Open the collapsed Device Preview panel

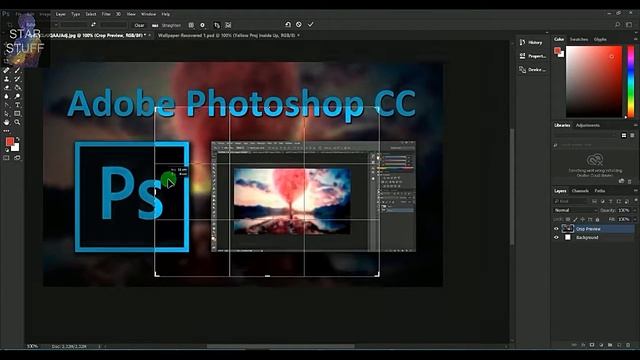532,70
